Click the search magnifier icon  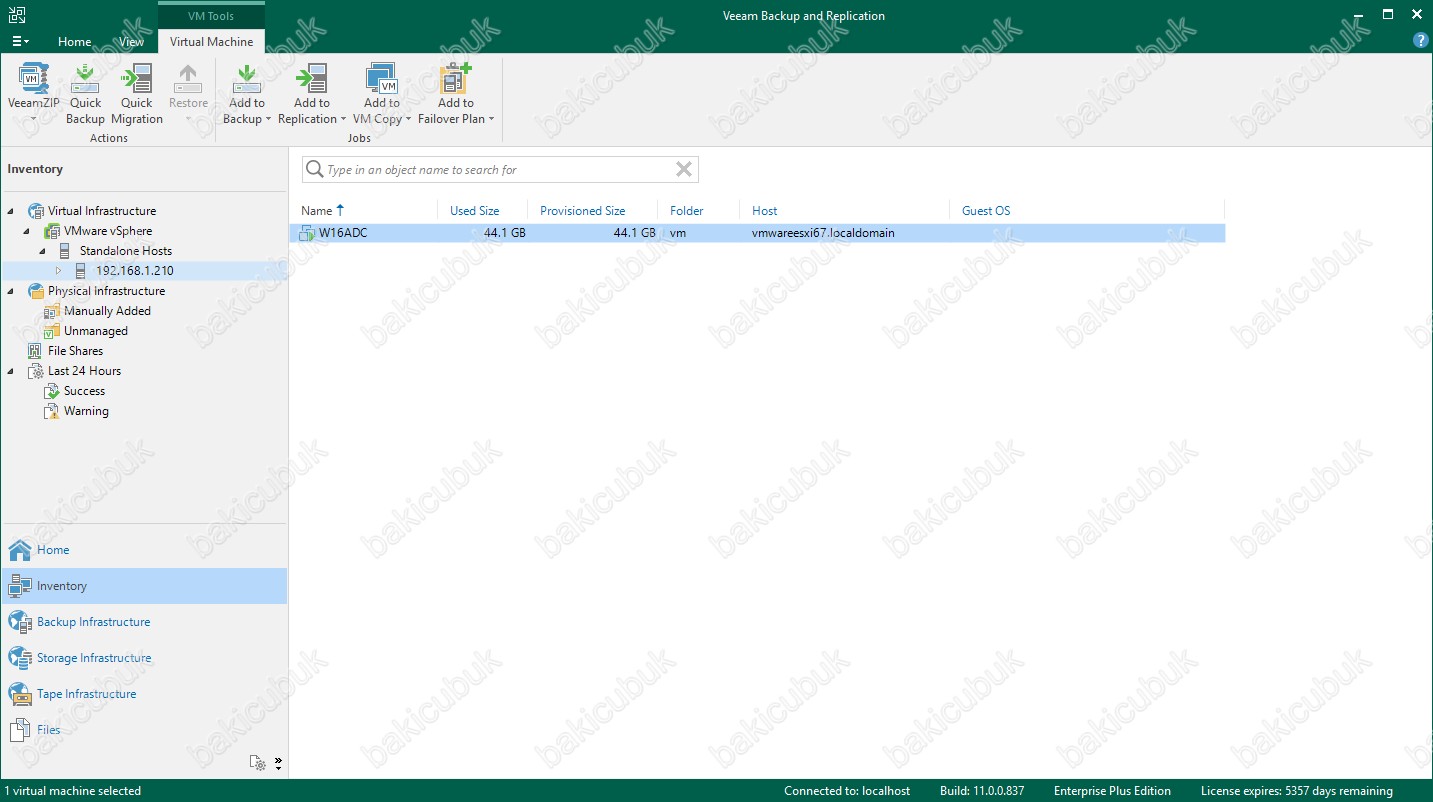pos(314,169)
